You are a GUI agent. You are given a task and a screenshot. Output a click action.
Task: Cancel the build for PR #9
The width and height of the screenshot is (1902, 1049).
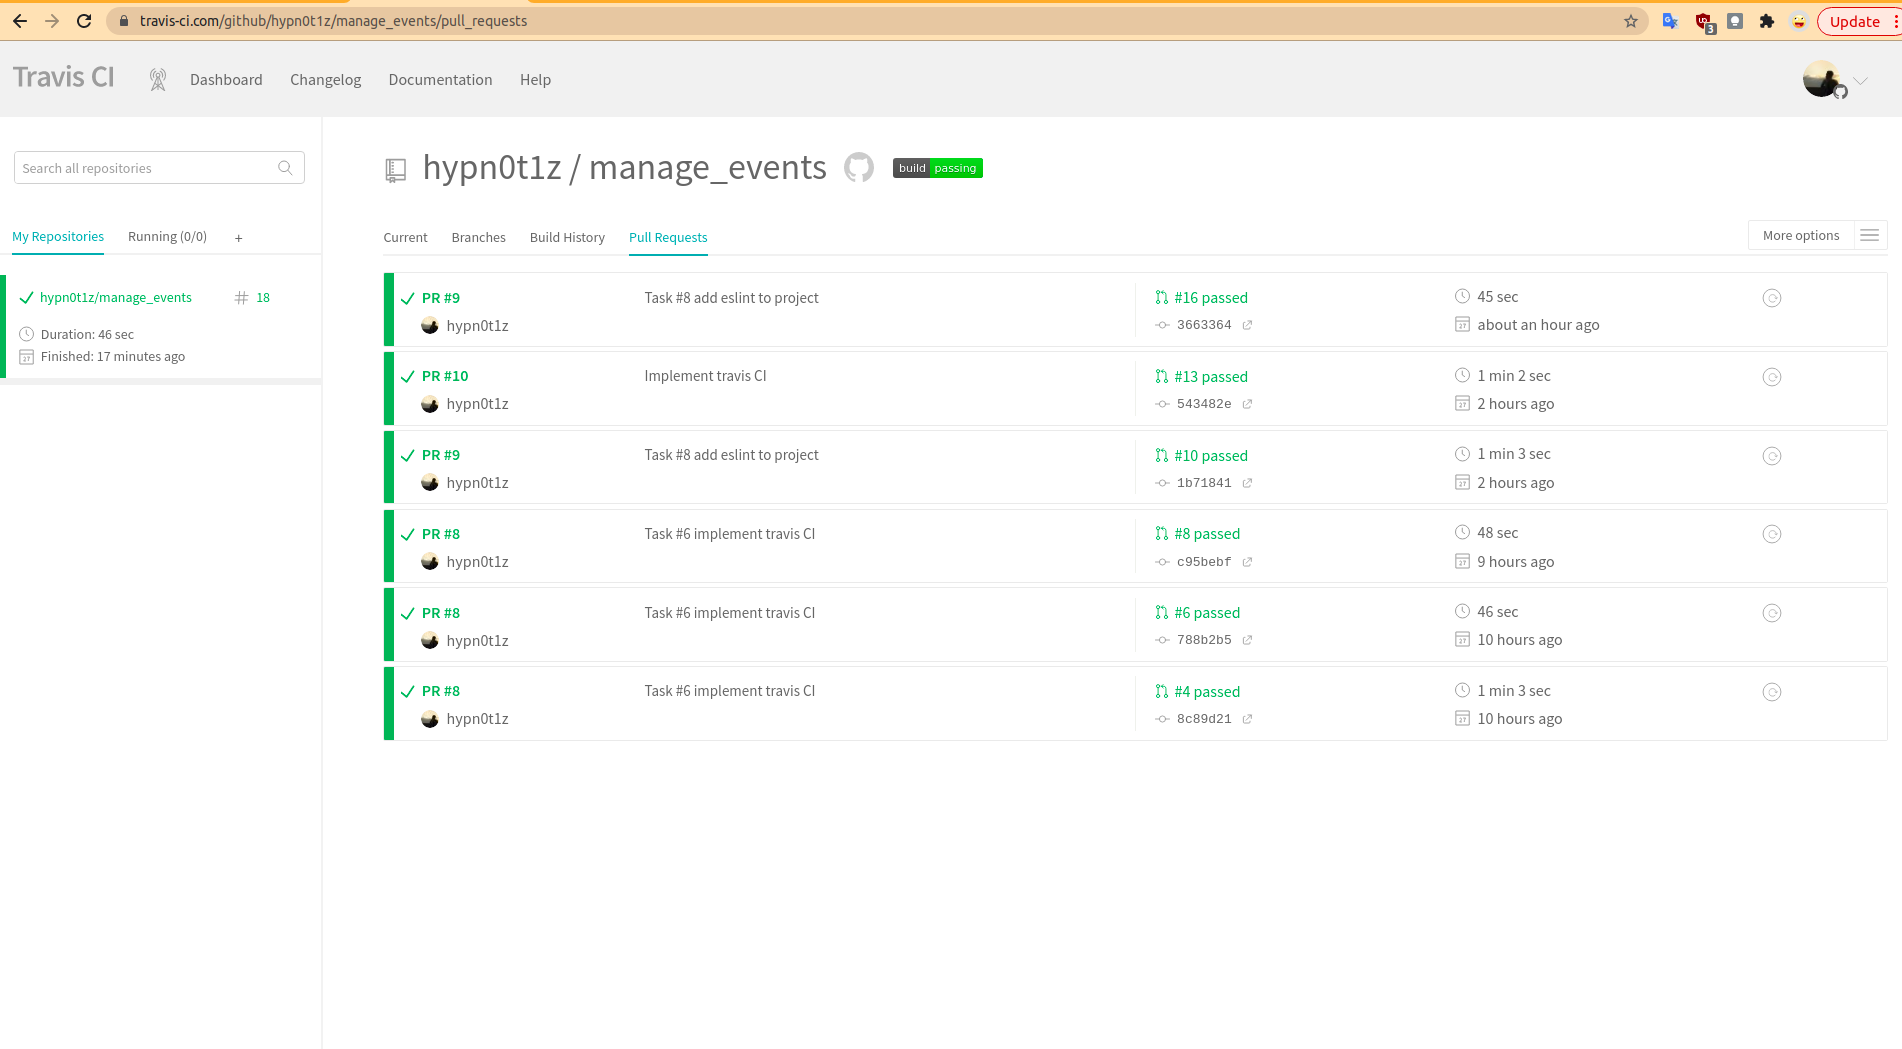click(1772, 297)
